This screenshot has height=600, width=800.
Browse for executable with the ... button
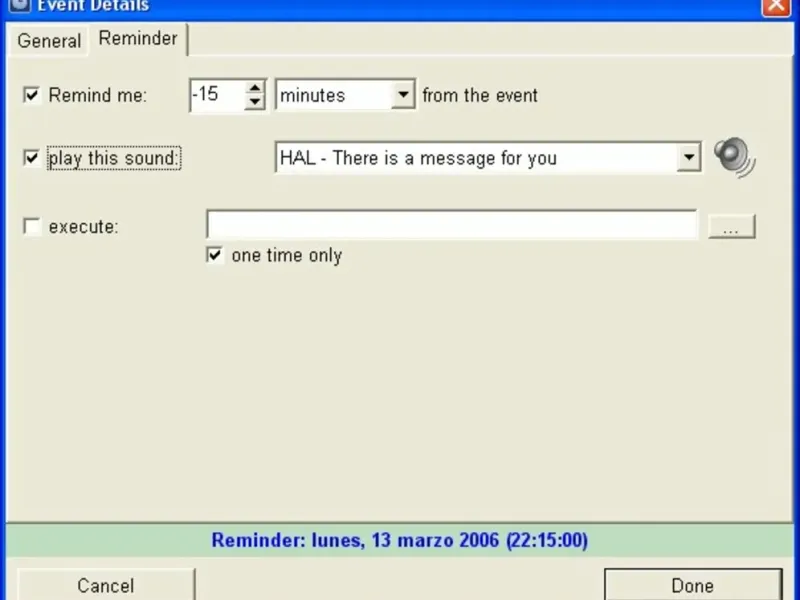[x=732, y=227]
